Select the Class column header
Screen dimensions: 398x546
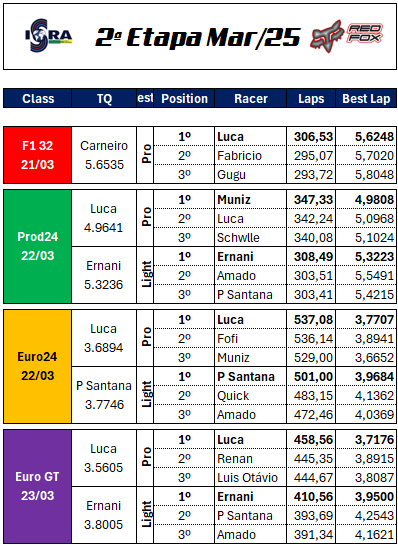38,99
